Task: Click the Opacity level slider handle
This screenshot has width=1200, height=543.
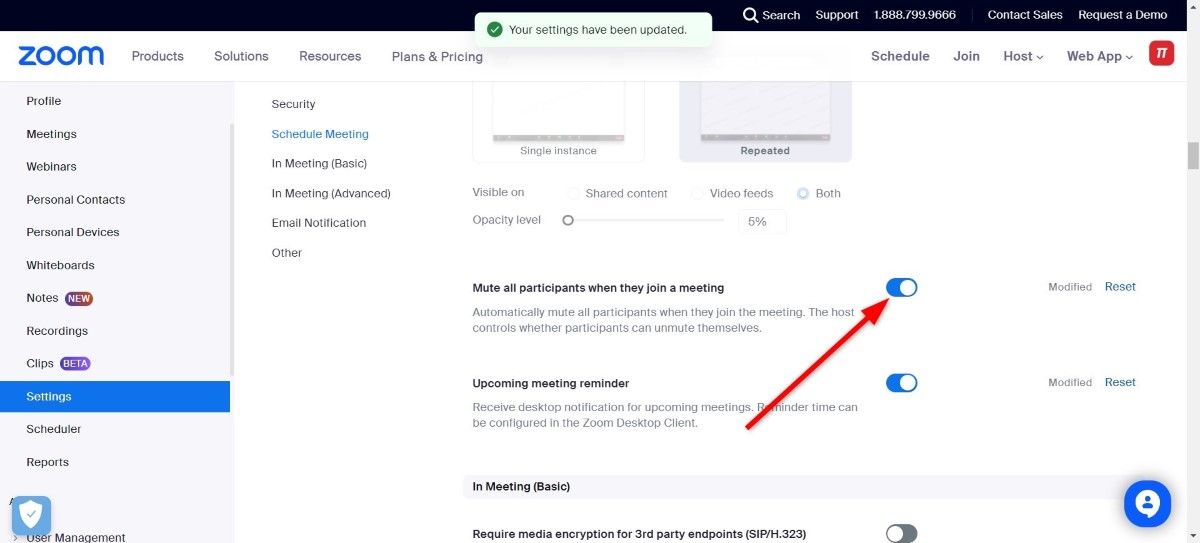Action: tap(568, 220)
